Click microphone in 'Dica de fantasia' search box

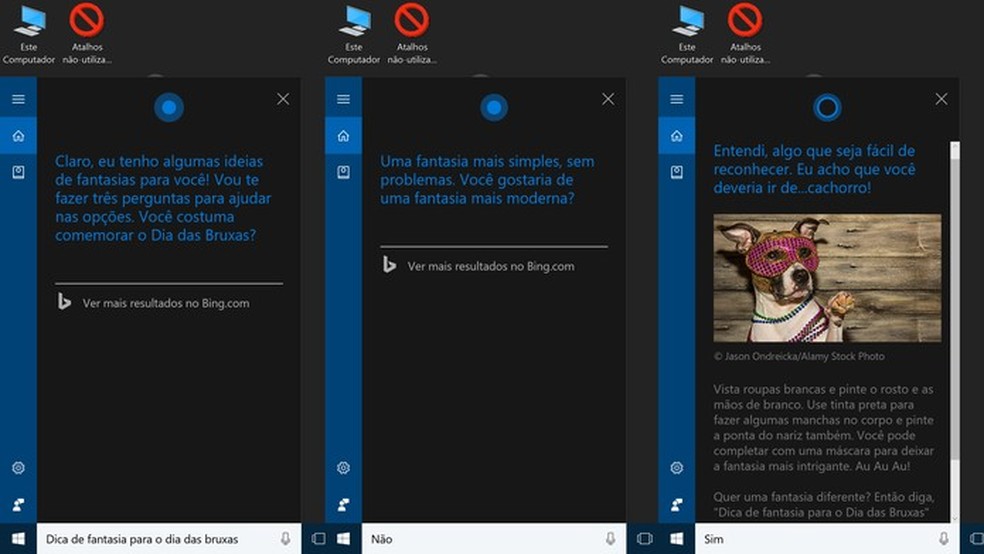[286, 539]
